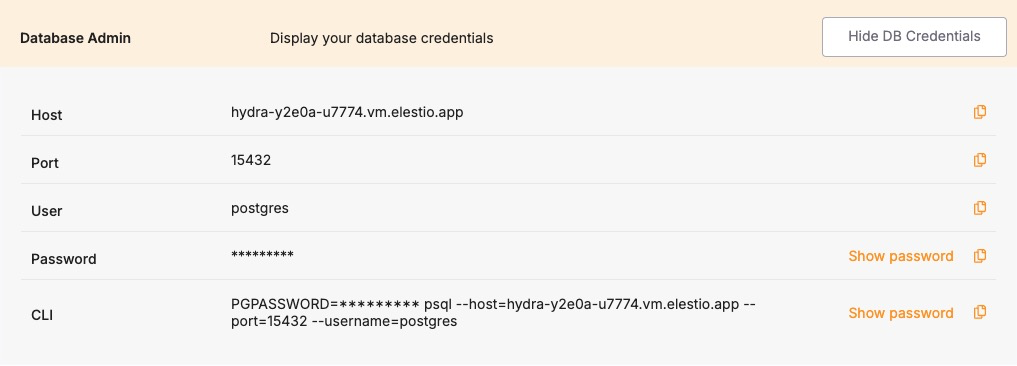Click the PGPASSWORD psql command text
The width and height of the screenshot is (1017, 366).
point(494,313)
